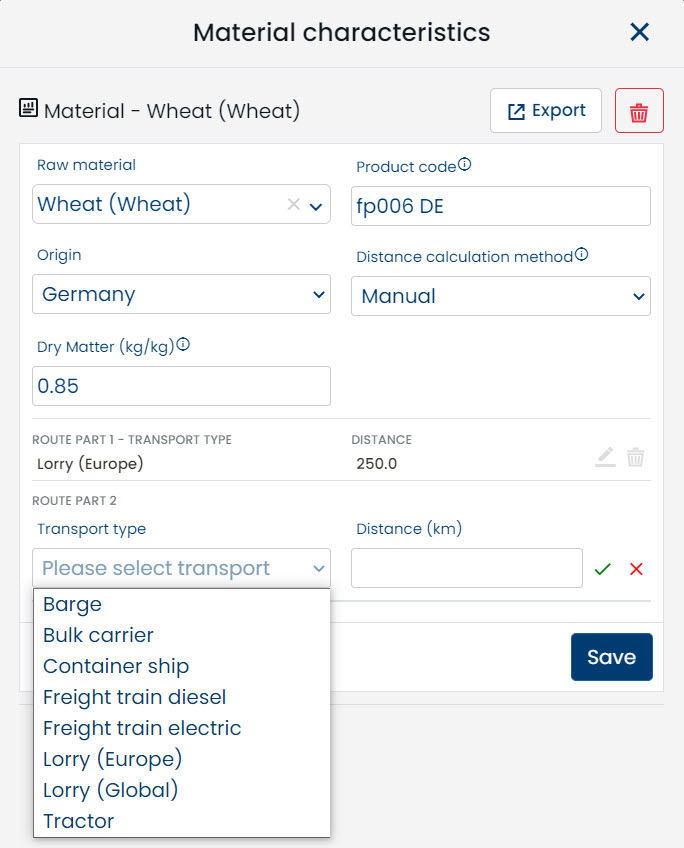684x848 pixels.
Task: Edit route part 1 with pencil icon
Action: [605, 458]
